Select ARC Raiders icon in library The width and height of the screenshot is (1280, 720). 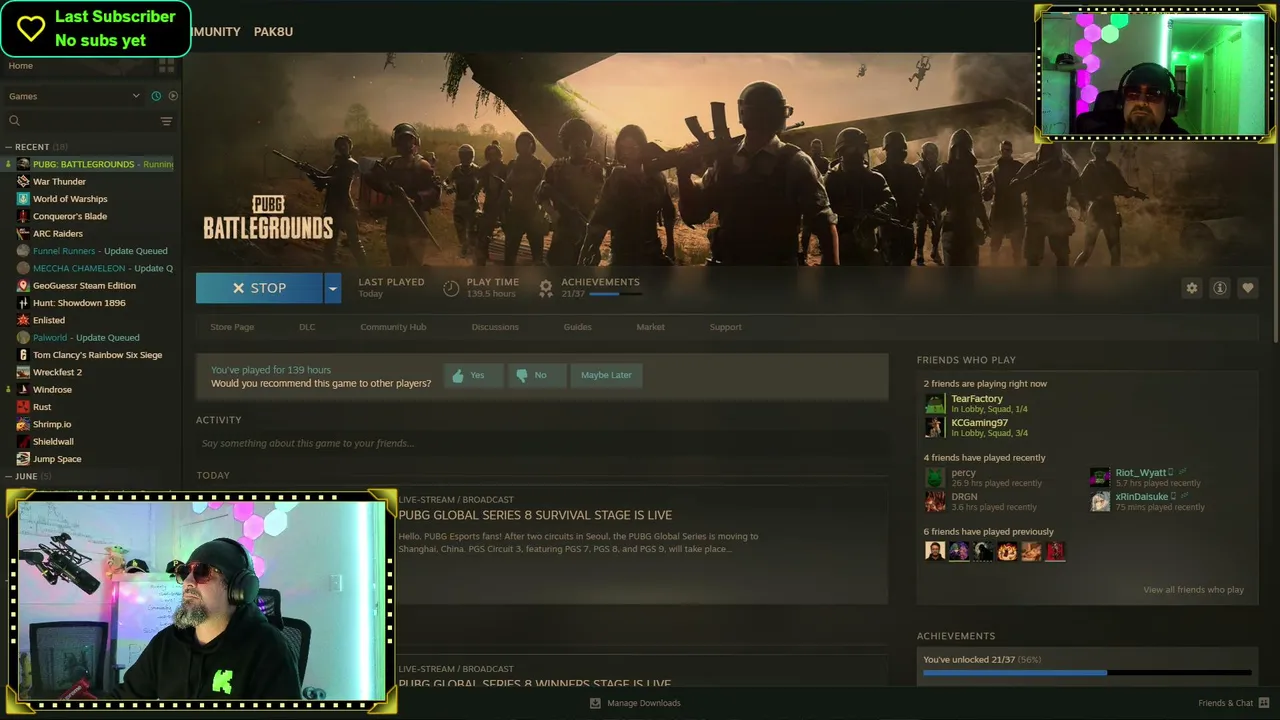click(23, 234)
